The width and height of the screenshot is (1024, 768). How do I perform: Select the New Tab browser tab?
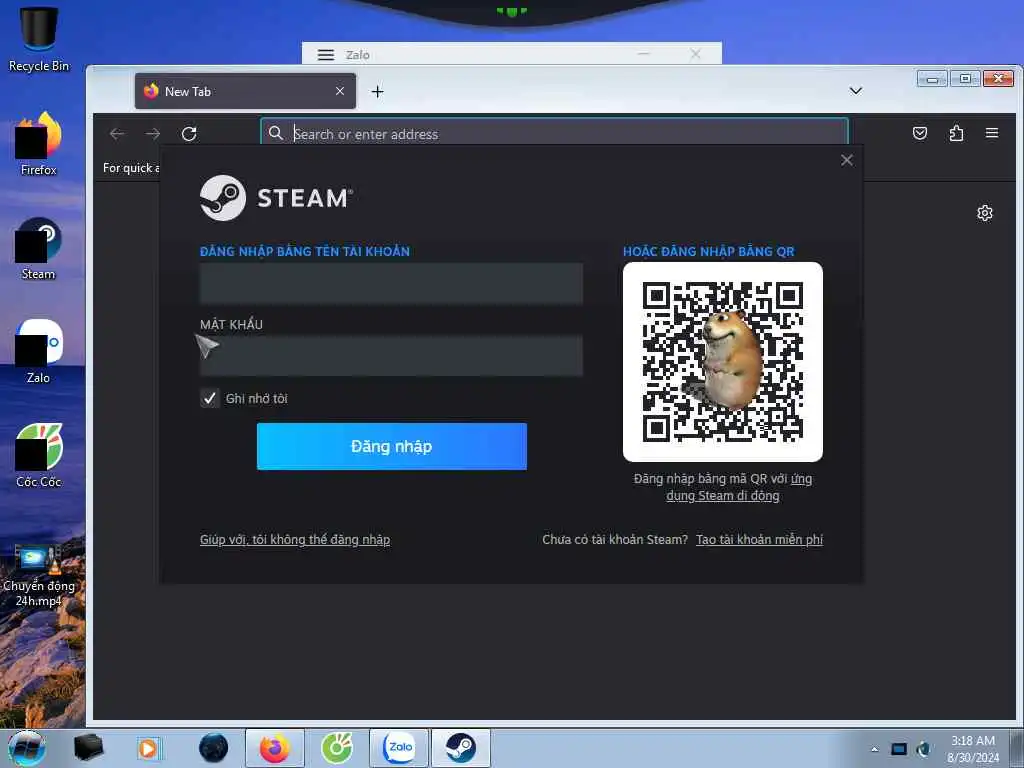point(246,91)
